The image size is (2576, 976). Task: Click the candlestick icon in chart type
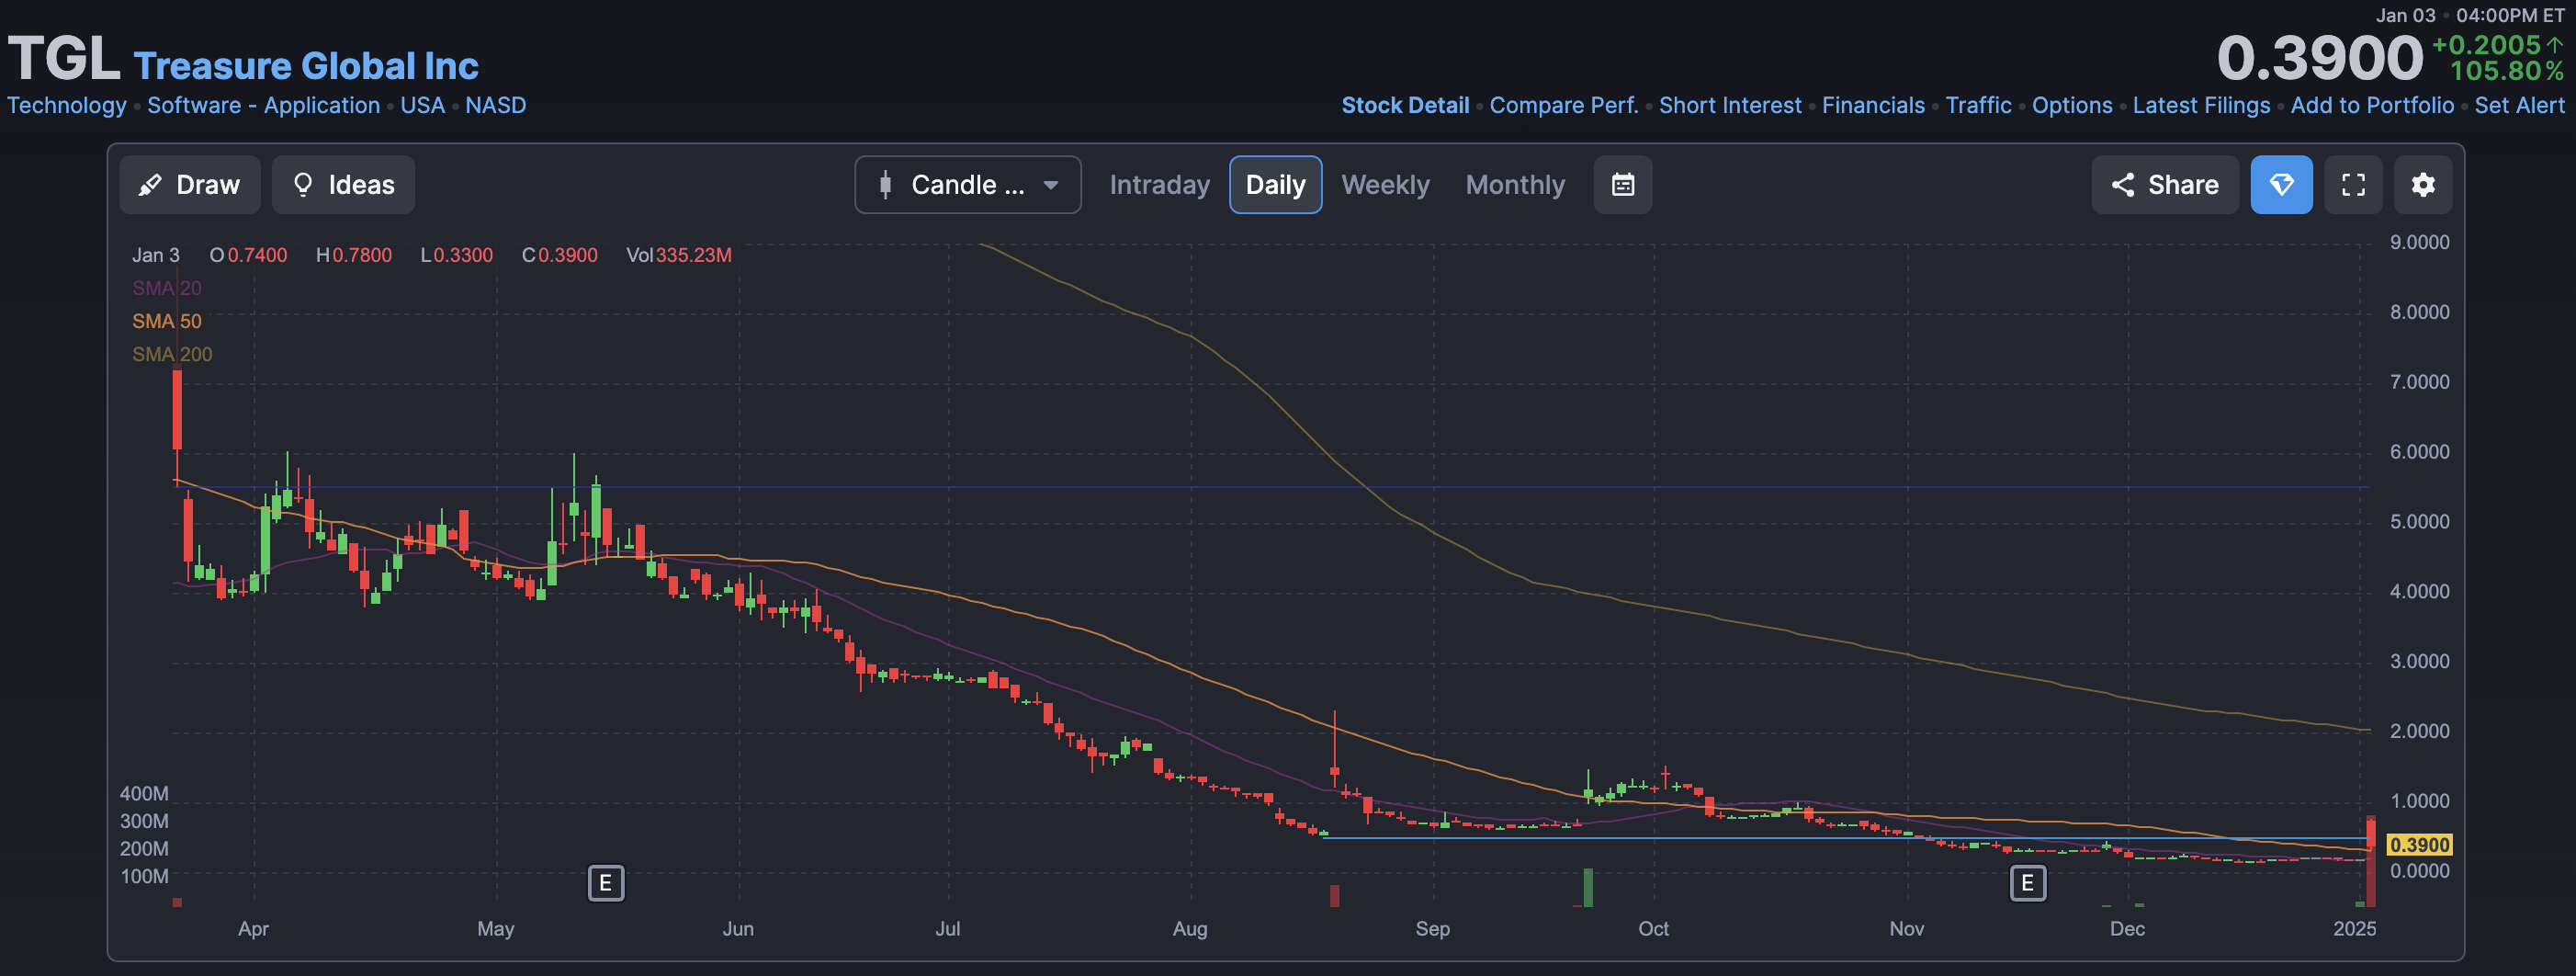[885, 185]
